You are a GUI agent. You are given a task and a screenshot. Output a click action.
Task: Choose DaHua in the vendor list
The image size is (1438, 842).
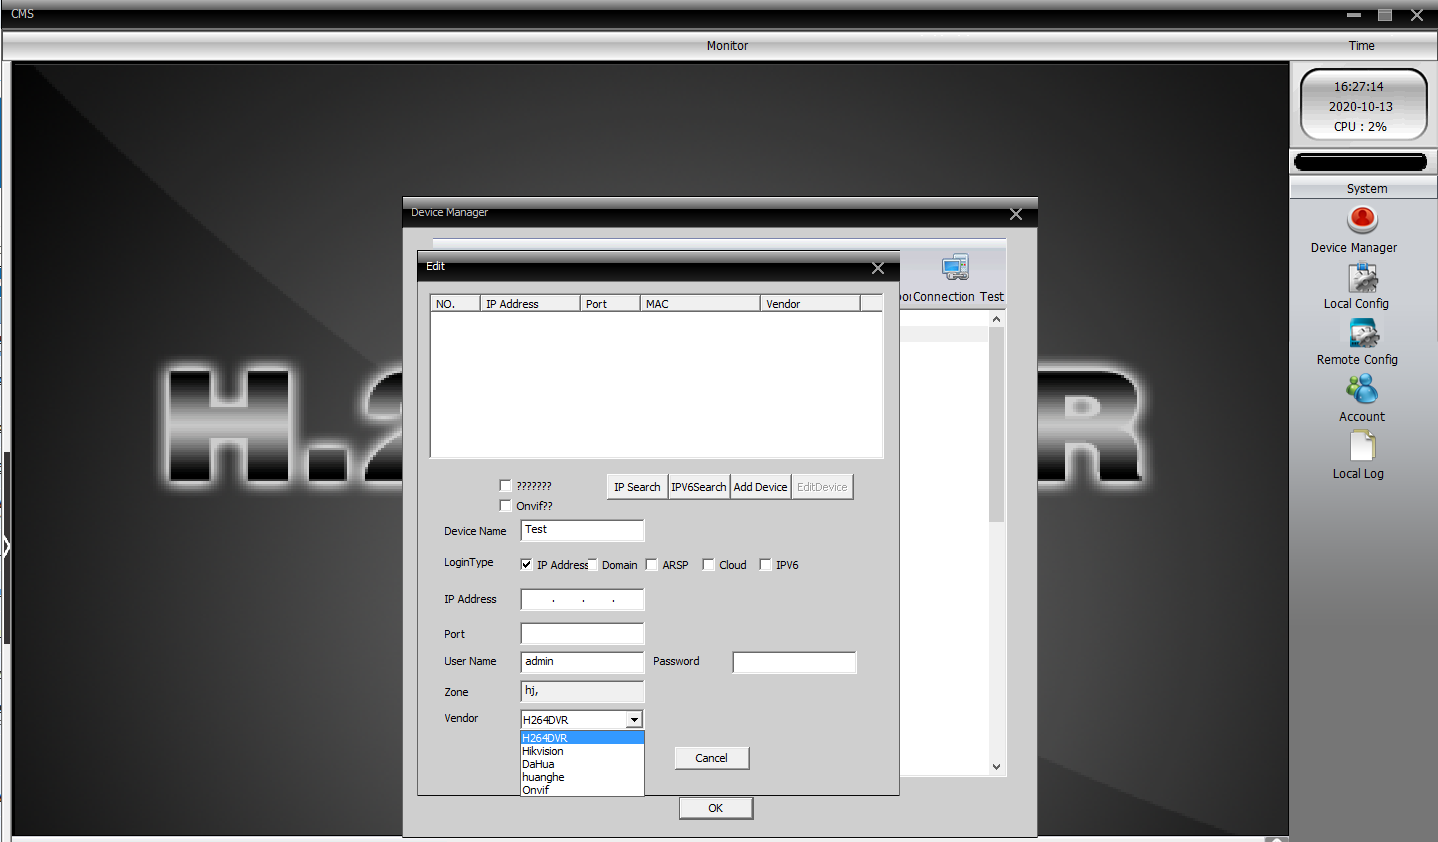[x=538, y=764]
